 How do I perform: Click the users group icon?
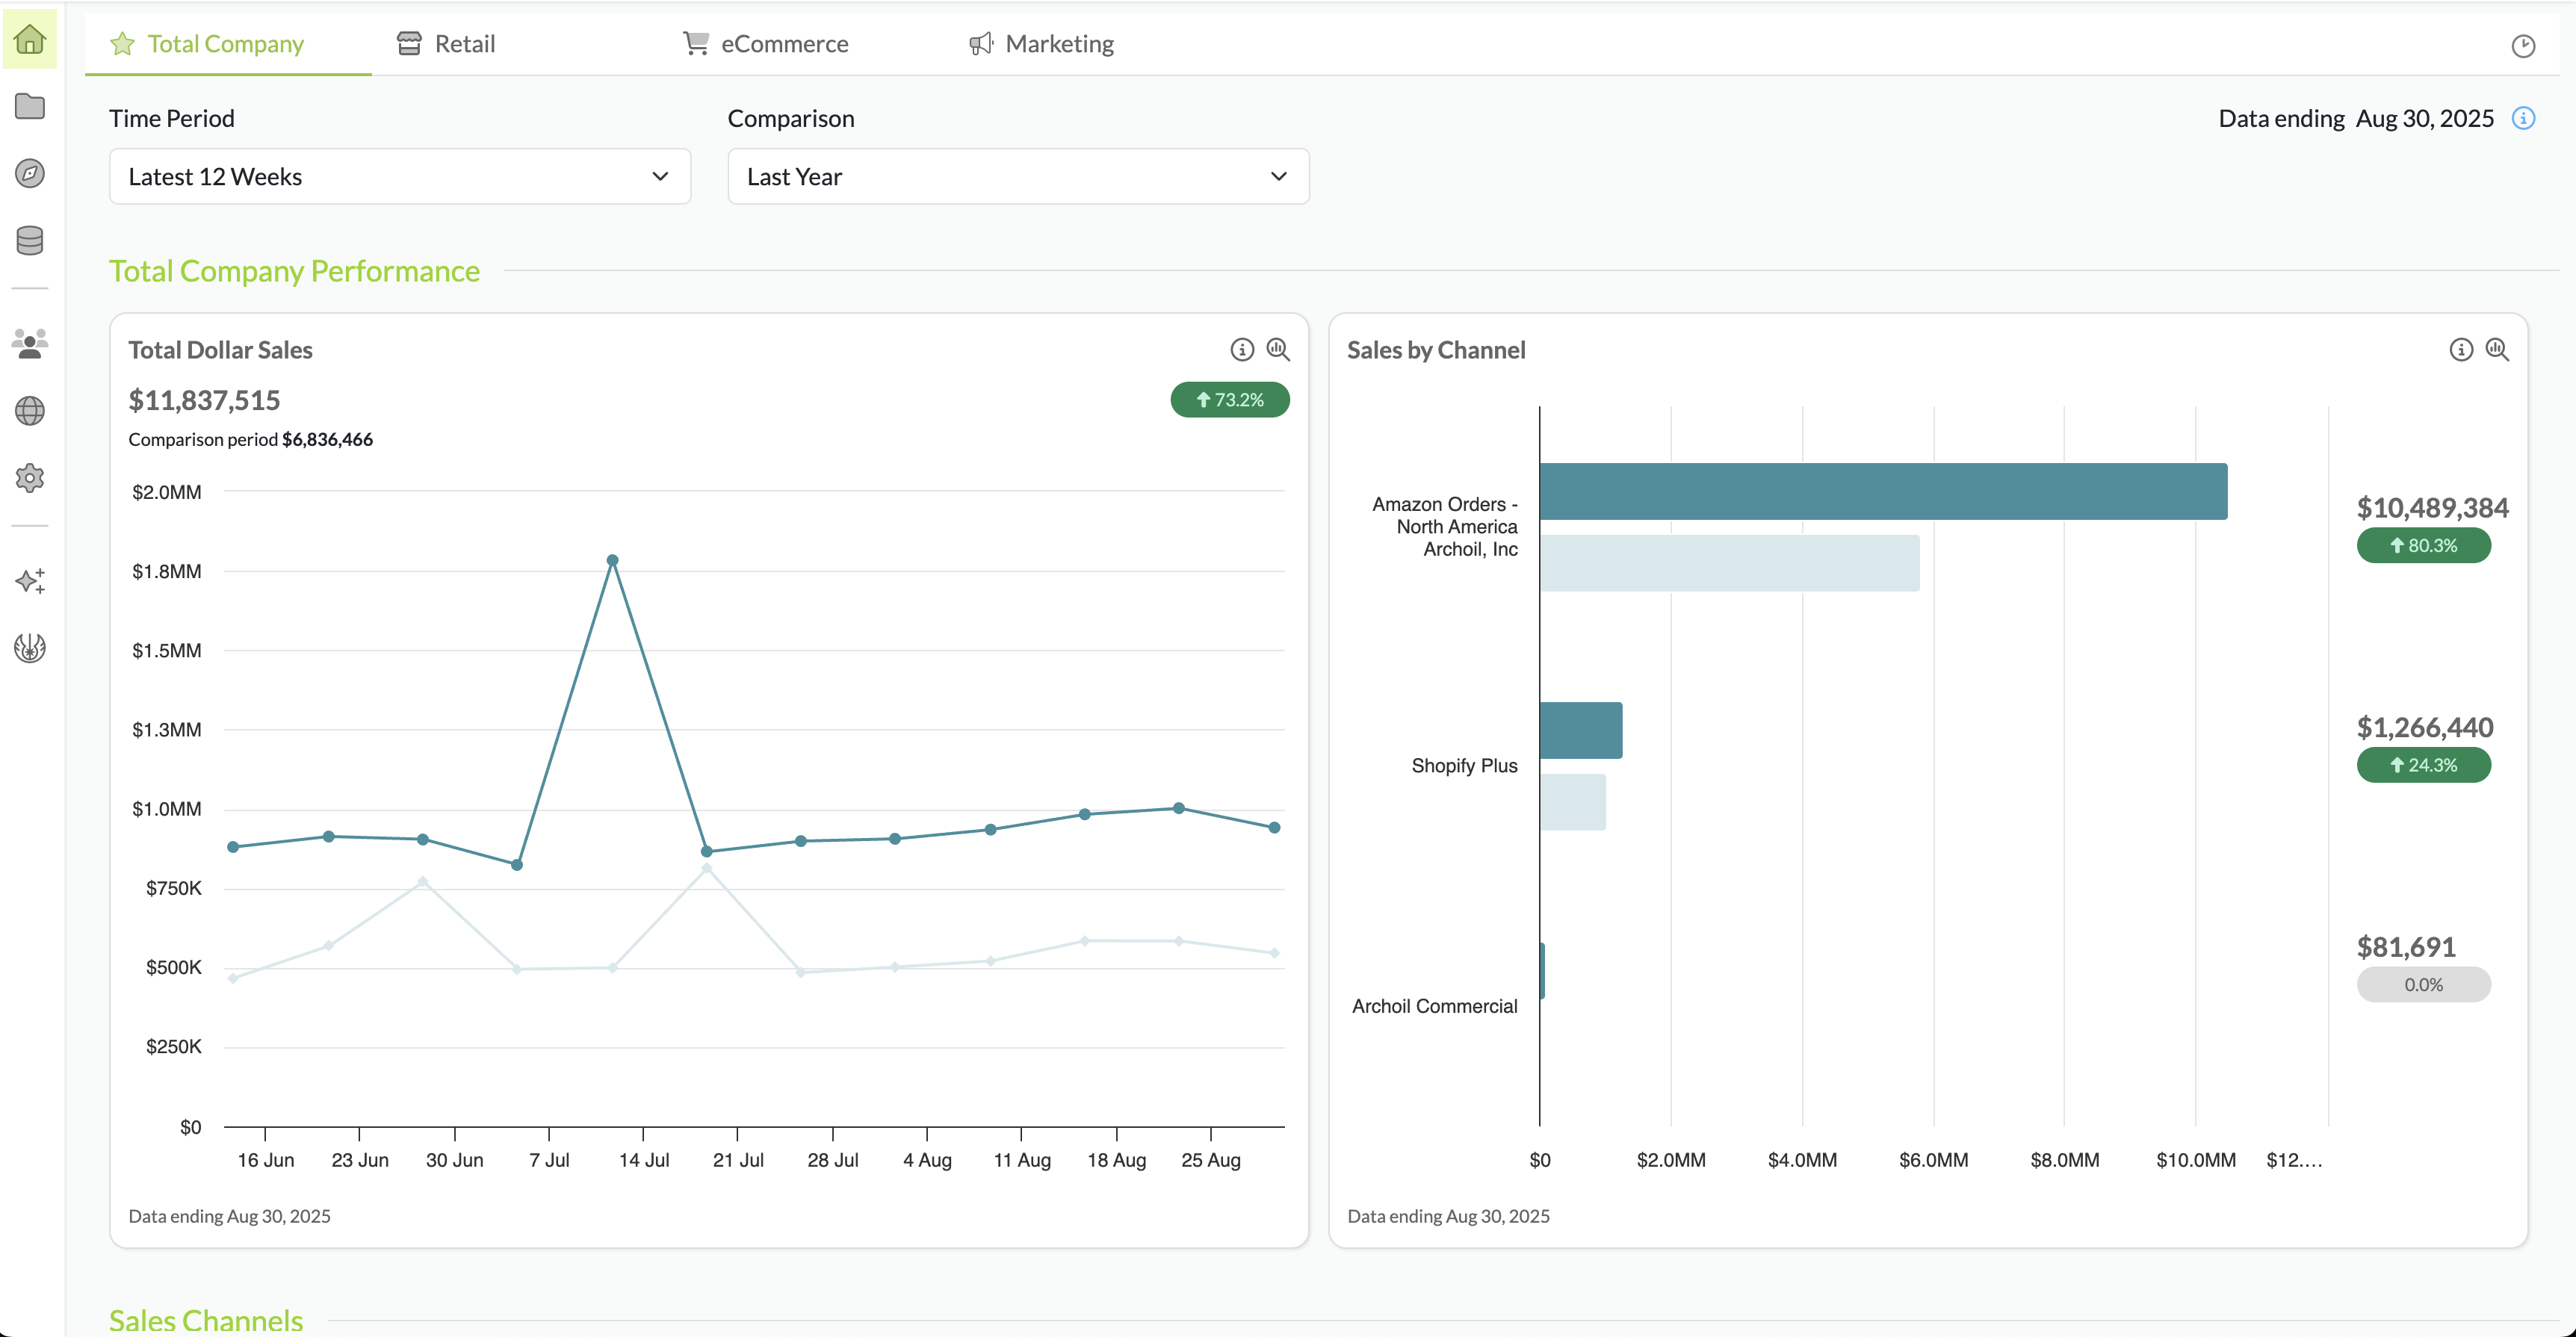point(30,343)
